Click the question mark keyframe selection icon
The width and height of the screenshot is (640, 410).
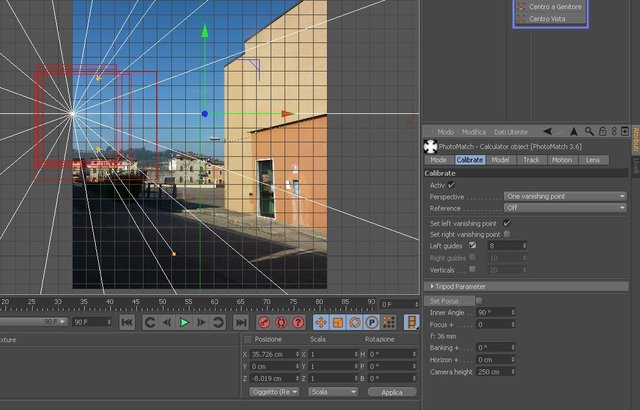pyautogui.click(x=298, y=322)
